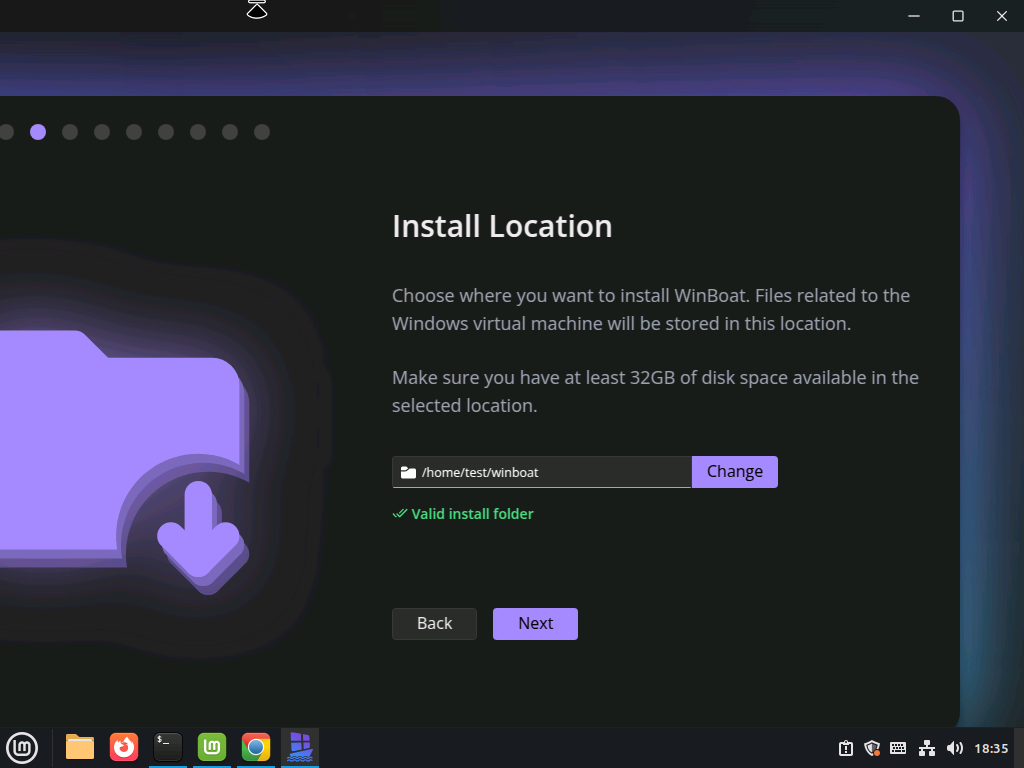Select the purple active step indicator dot

(x=38, y=132)
